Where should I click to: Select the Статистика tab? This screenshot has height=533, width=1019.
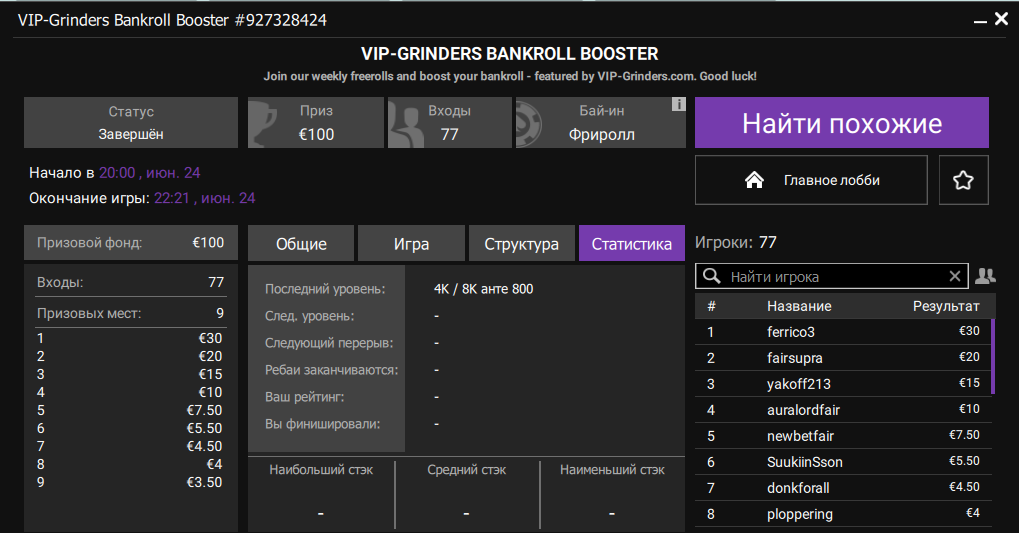click(x=632, y=244)
